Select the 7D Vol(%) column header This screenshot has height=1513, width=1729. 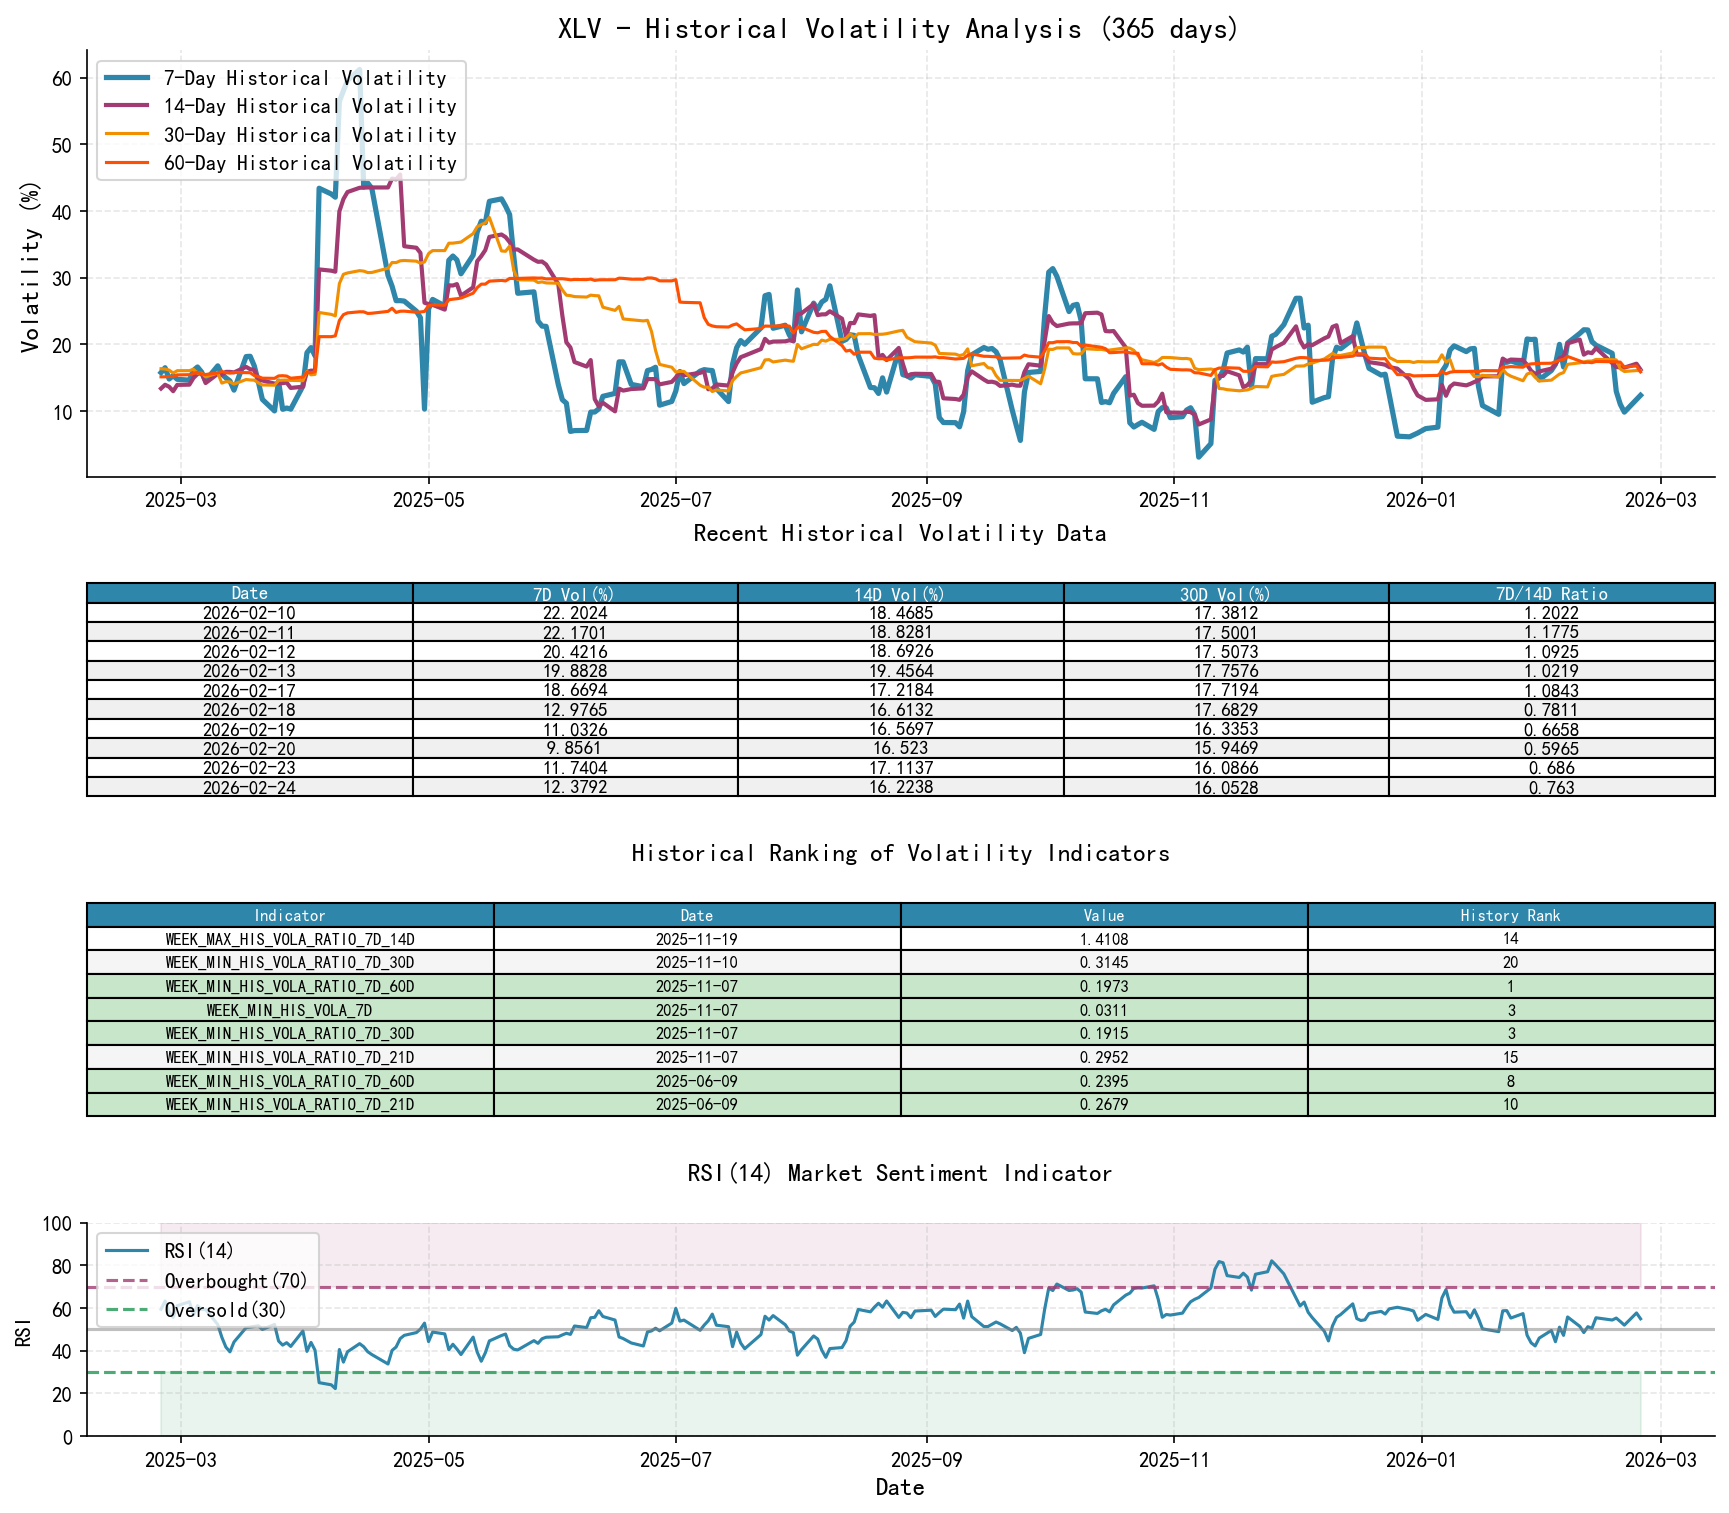click(572, 593)
